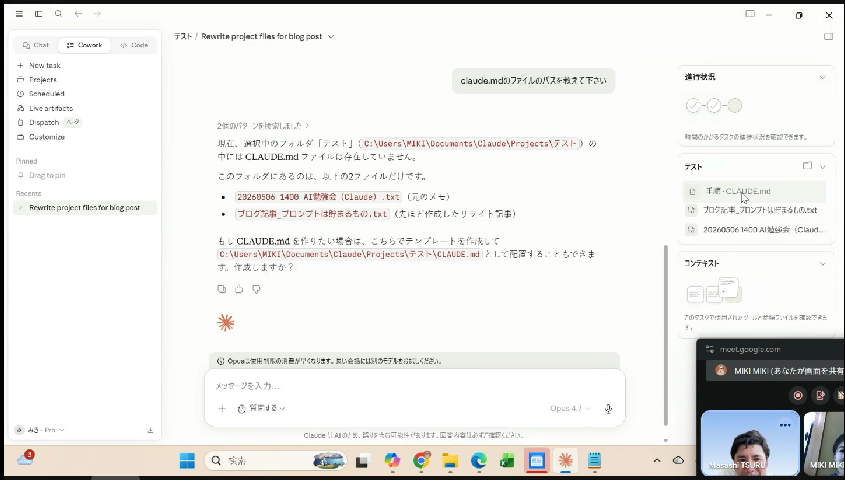845x480 pixels.
Task: Show hidden system tray icons
Action: (x=656, y=460)
